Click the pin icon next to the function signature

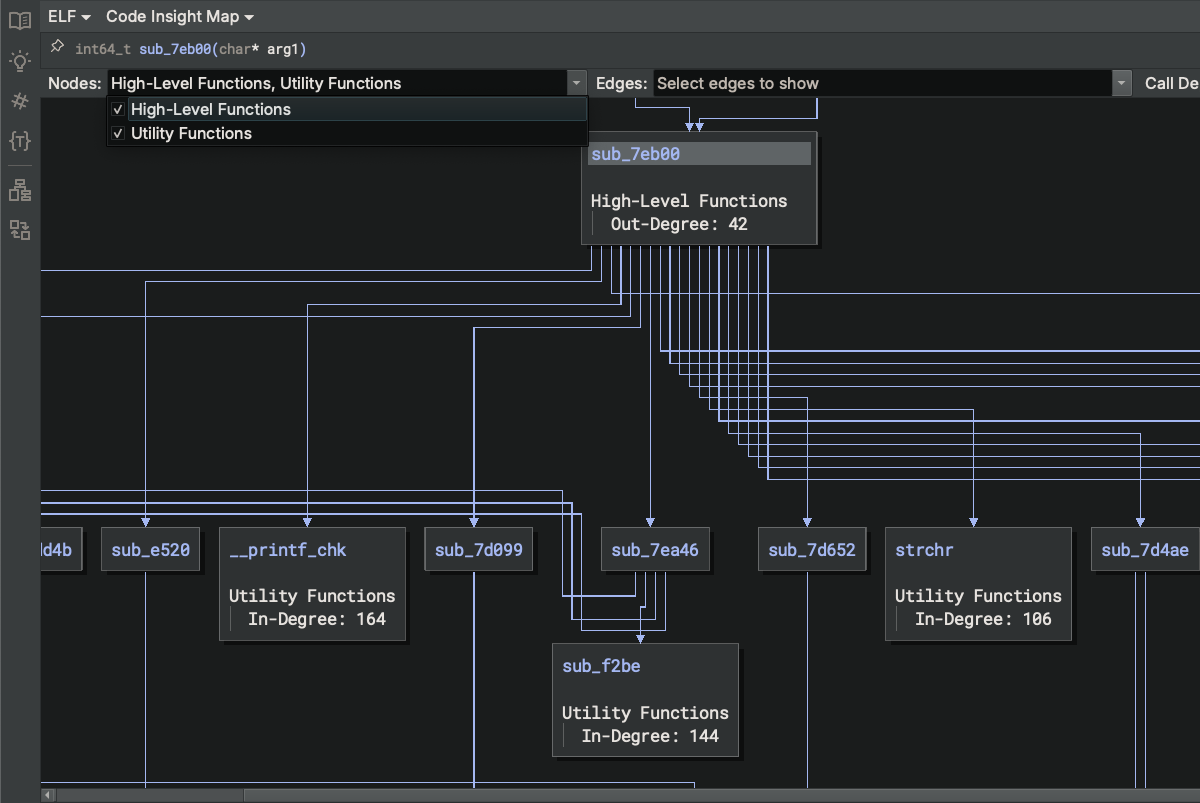click(57, 46)
